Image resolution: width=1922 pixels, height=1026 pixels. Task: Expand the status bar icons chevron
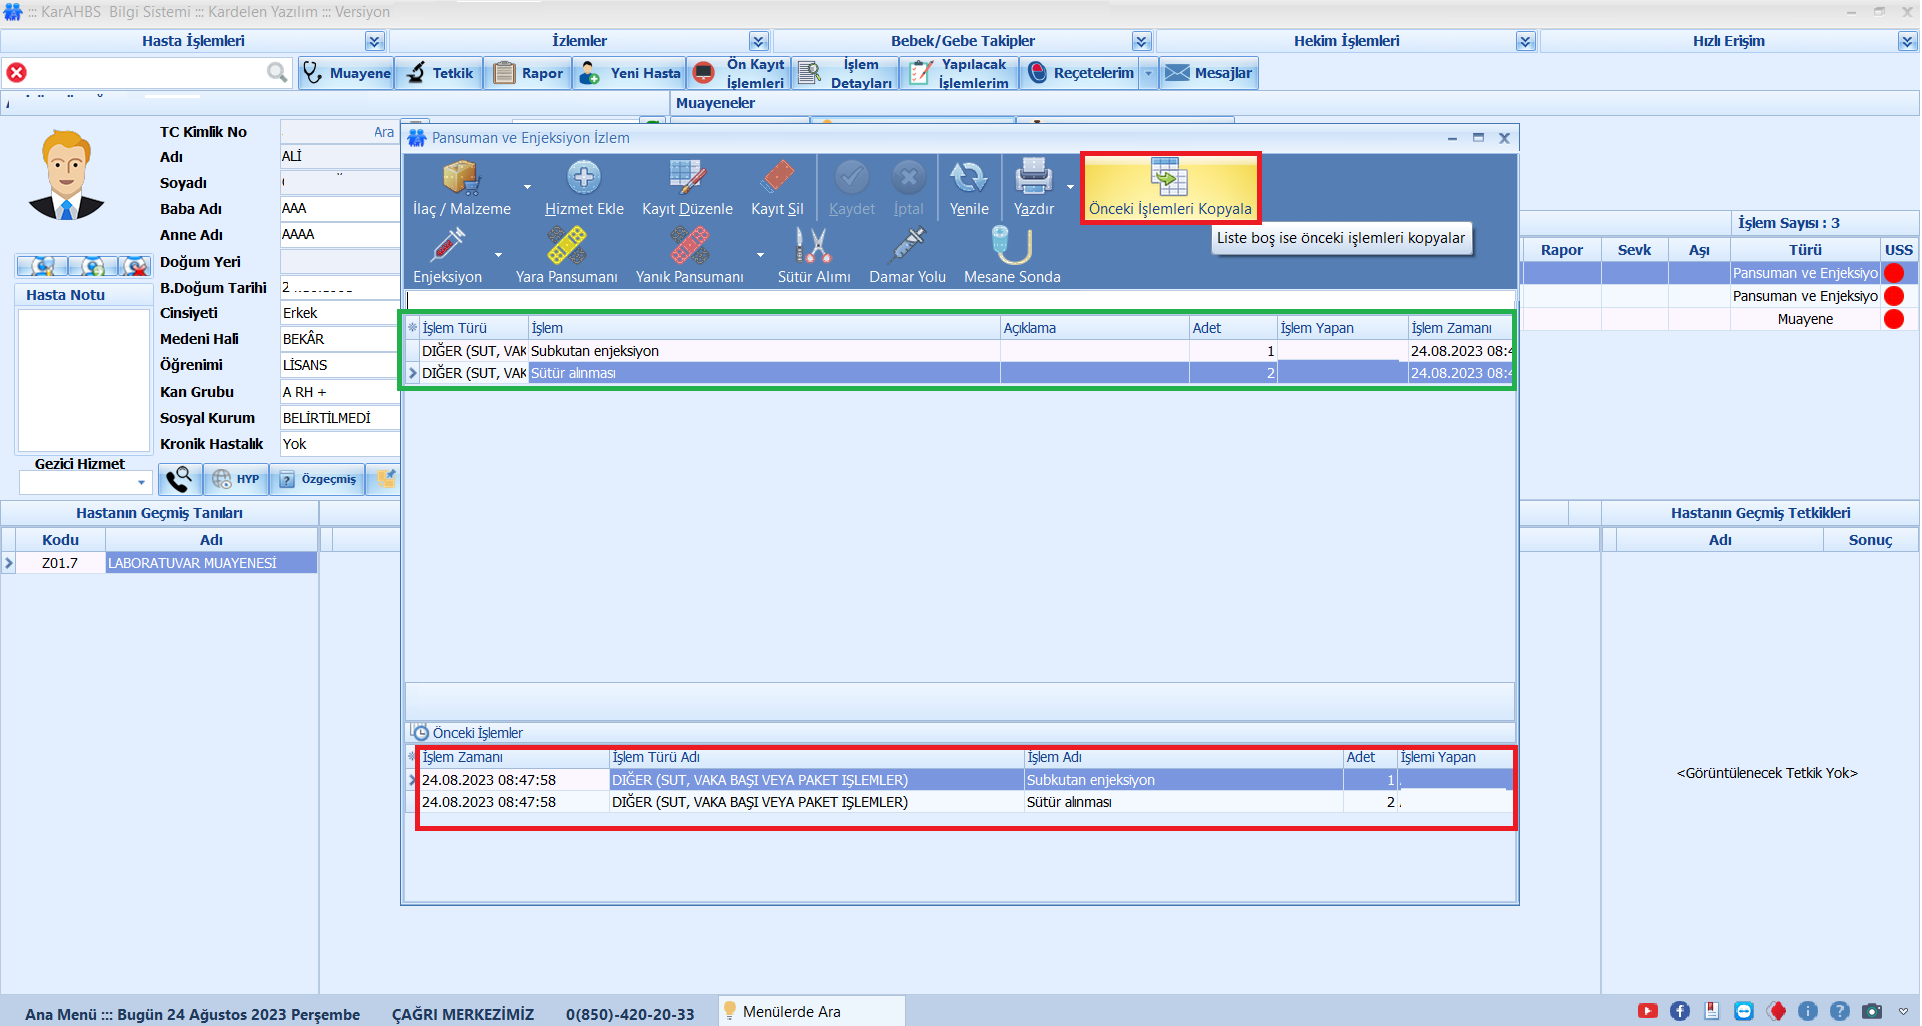pyautogui.click(x=1903, y=1011)
